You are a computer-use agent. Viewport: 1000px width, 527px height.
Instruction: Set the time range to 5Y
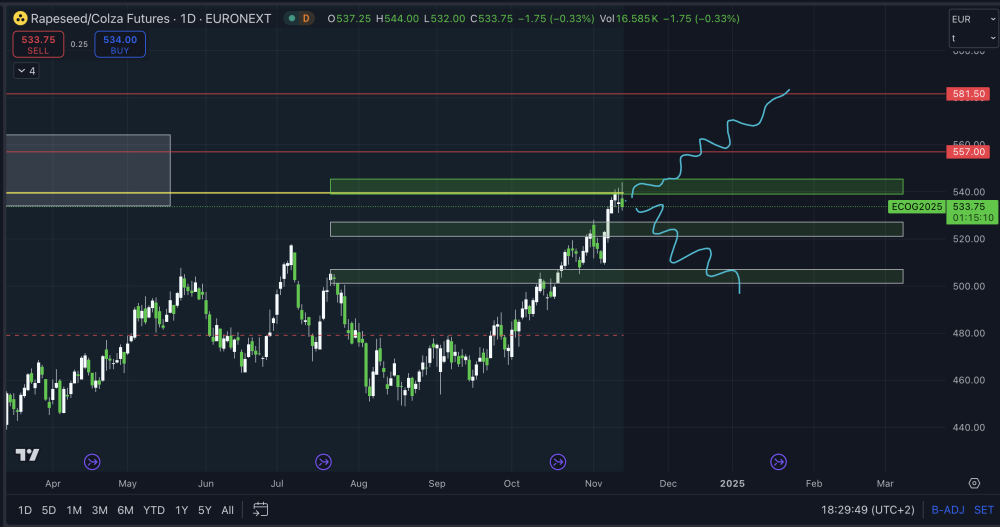204,510
